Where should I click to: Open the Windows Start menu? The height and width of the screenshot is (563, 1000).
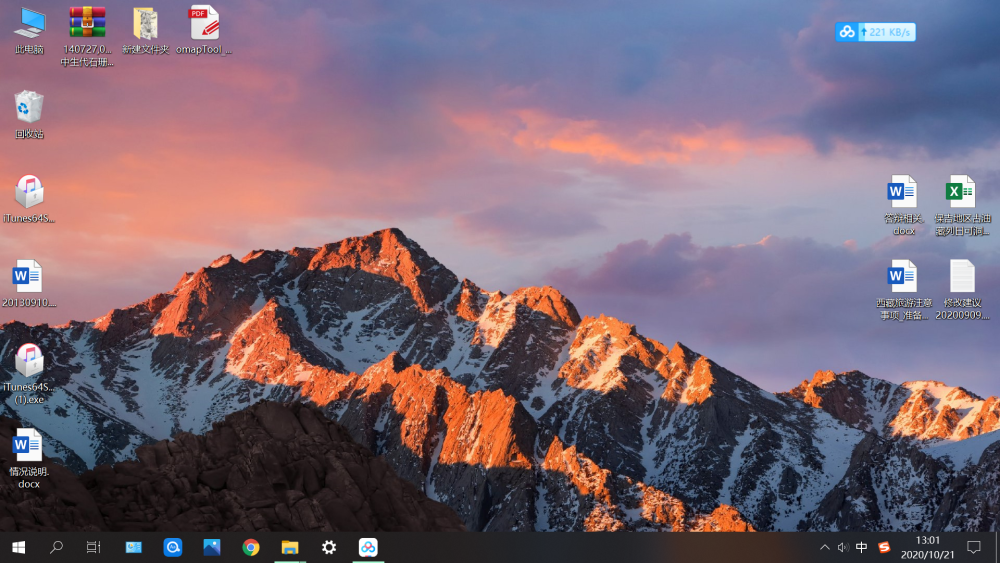(x=18, y=547)
